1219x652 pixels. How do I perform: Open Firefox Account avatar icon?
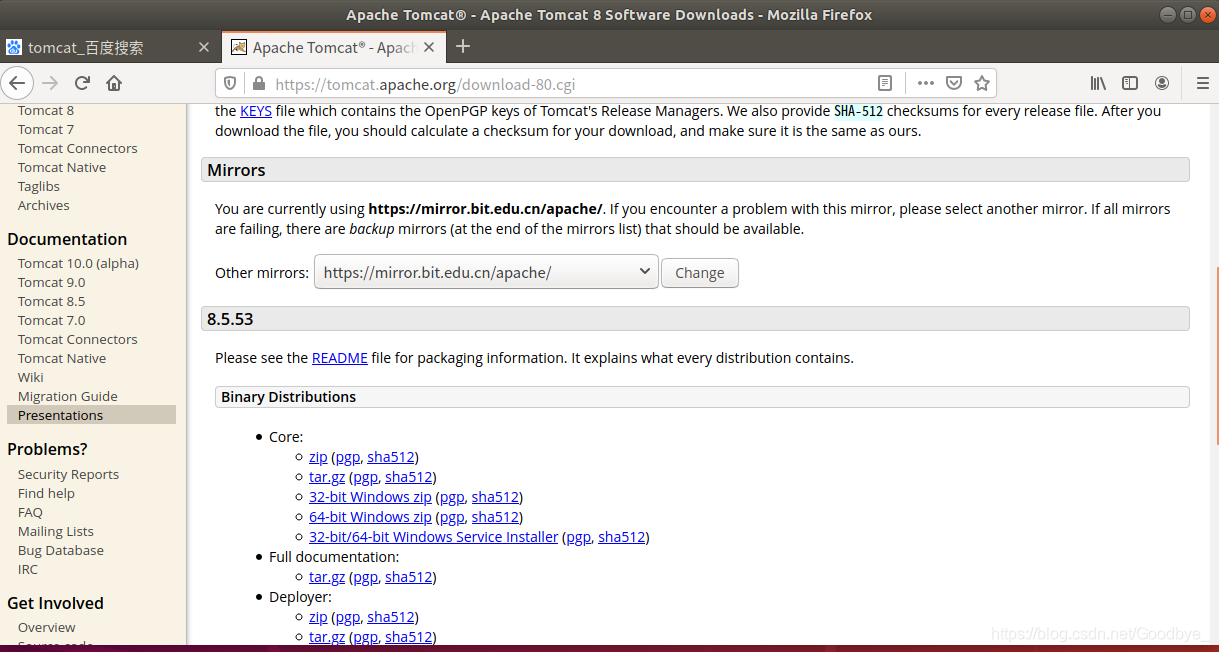(1162, 83)
